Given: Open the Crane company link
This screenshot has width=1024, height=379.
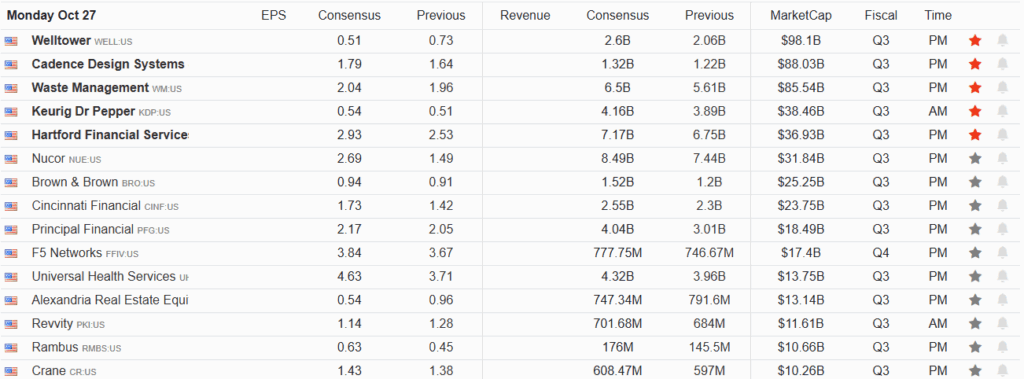Looking at the screenshot, I should pos(48,371).
